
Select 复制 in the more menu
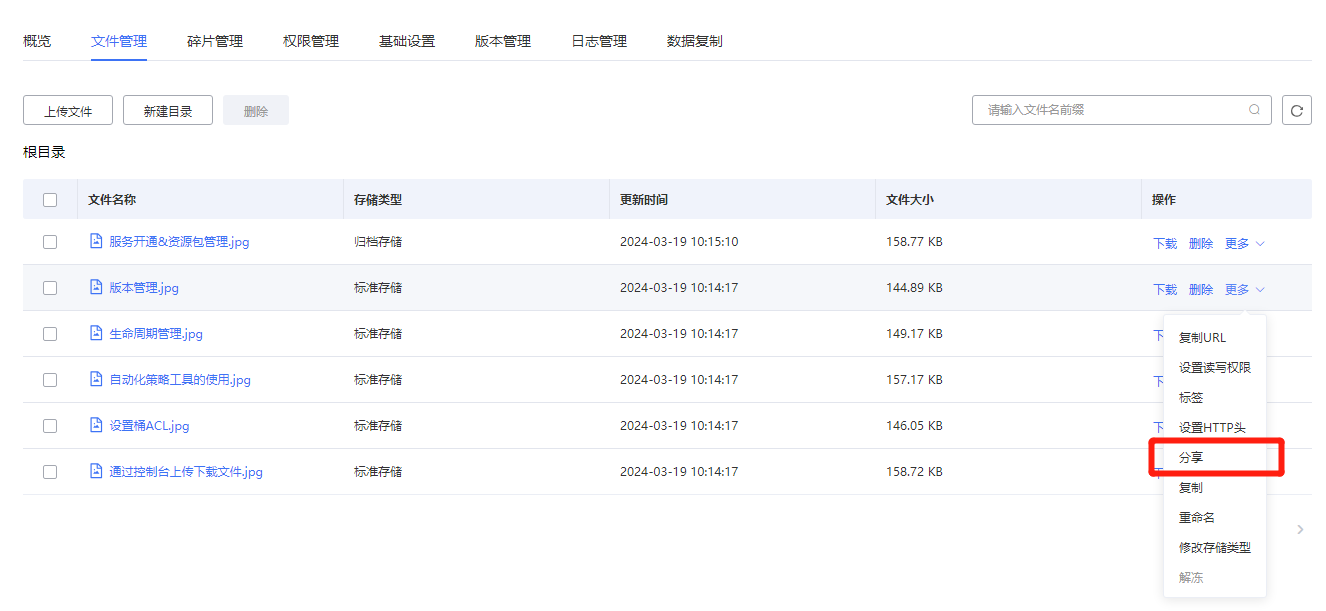click(1215, 488)
